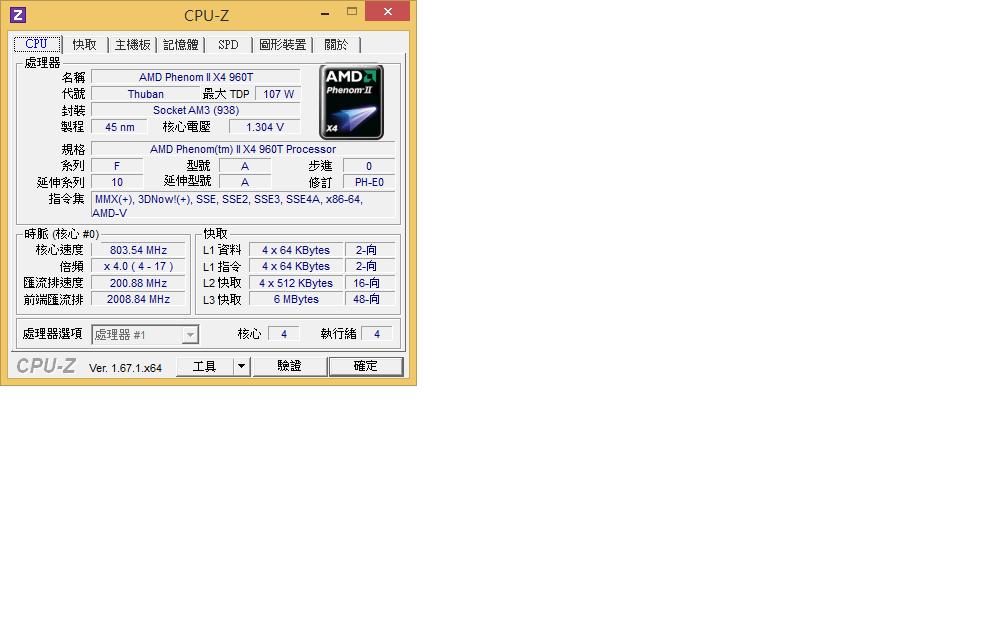1008x630 pixels.
Task: Click the 系列 family value 'F'
Action: click(117, 166)
